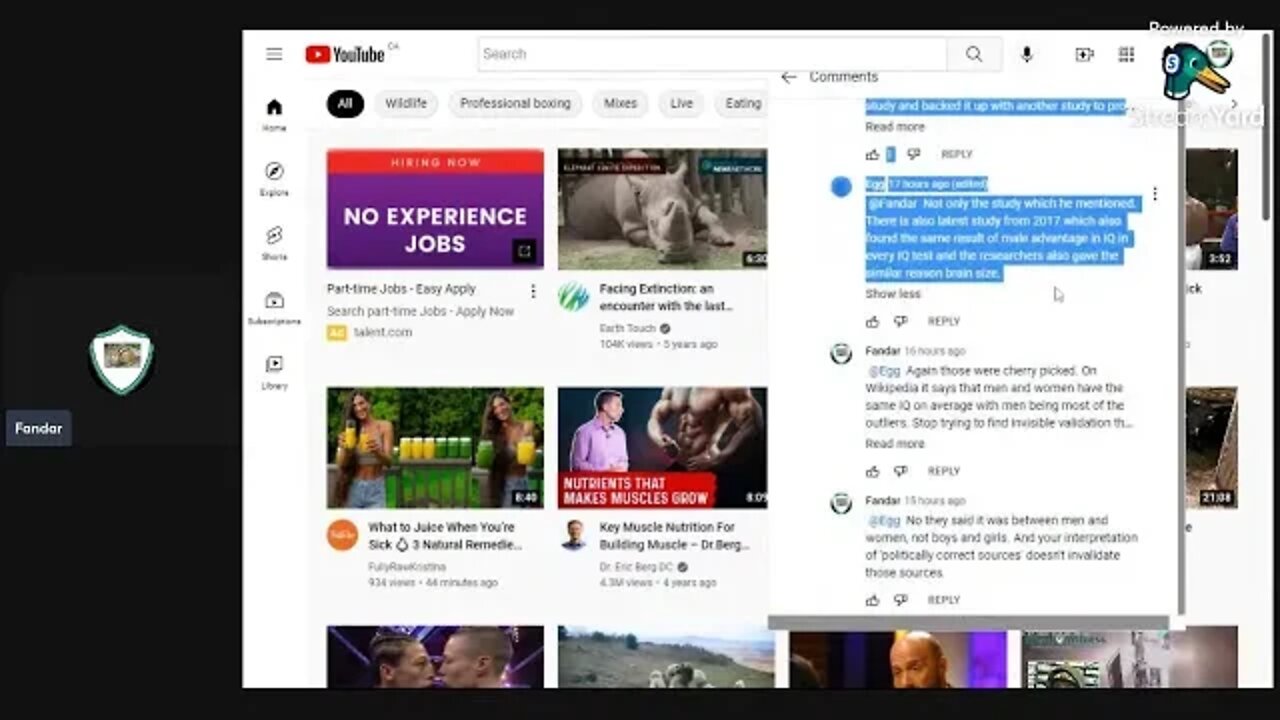The image size is (1280, 720).
Task: Open Nutrients That Makes Muscles Grow thumbnail
Action: click(663, 448)
